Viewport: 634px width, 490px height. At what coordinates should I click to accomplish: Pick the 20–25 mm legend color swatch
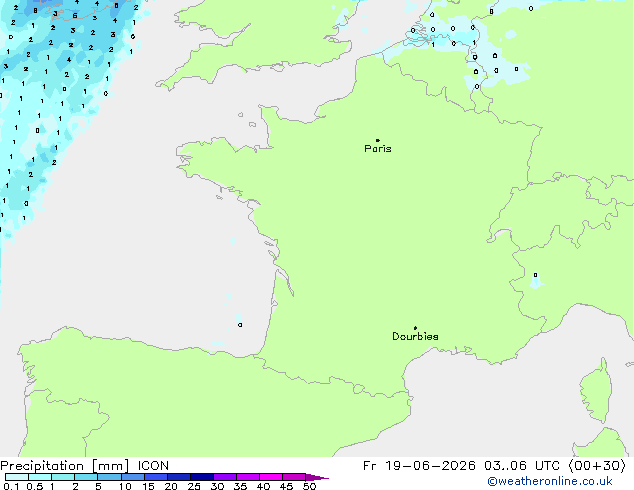pyautogui.click(x=179, y=477)
